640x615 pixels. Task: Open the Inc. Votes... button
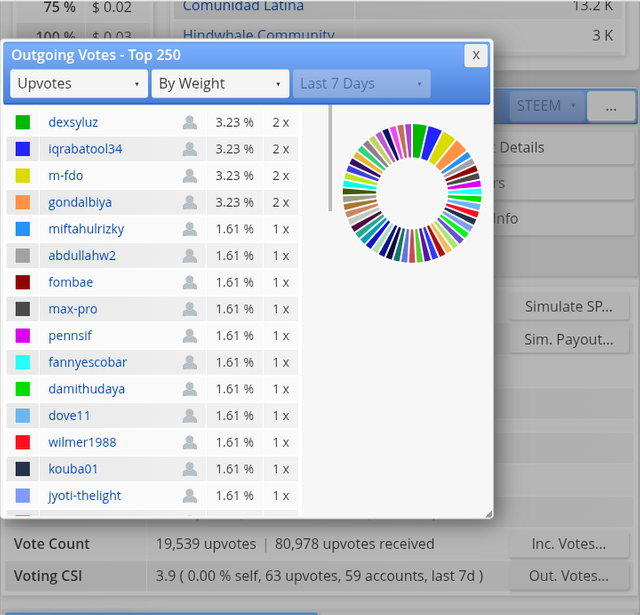pyautogui.click(x=569, y=544)
